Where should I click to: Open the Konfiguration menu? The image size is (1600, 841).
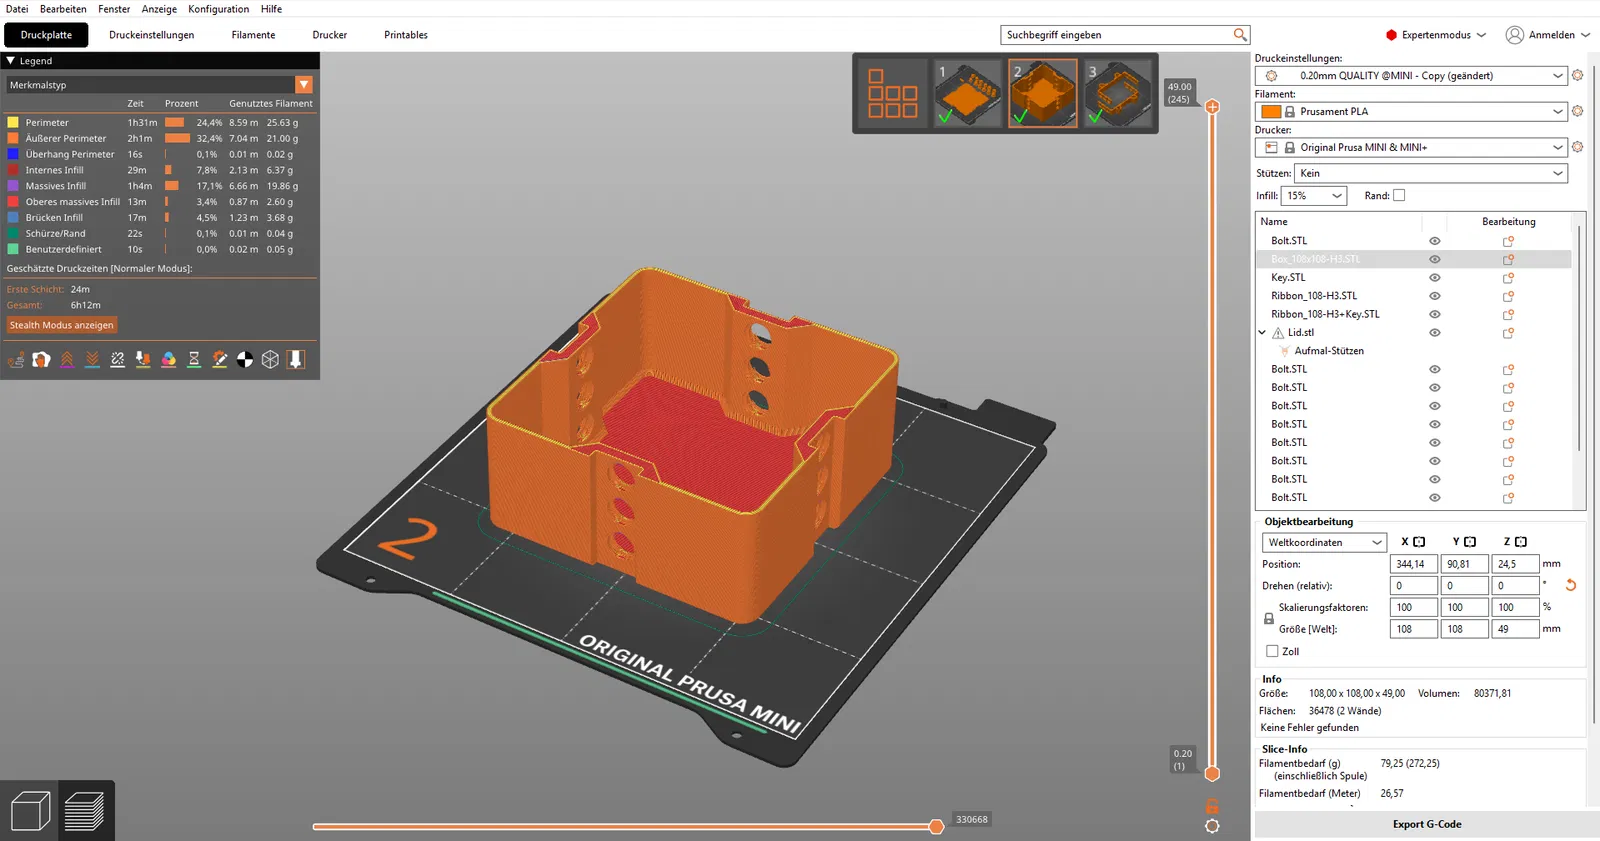click(219, 9)
